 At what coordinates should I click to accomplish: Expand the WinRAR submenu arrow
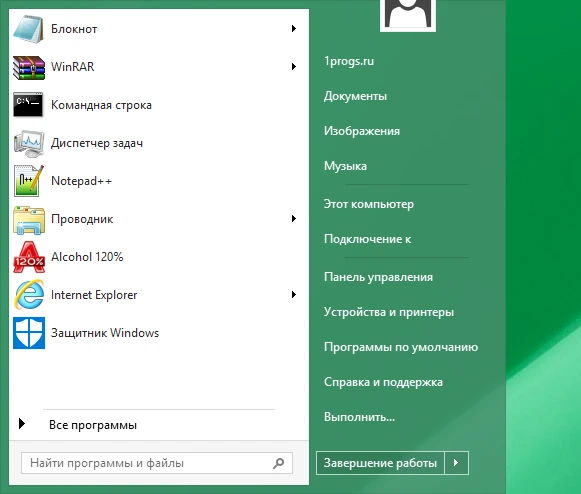(x=293, y=67)
